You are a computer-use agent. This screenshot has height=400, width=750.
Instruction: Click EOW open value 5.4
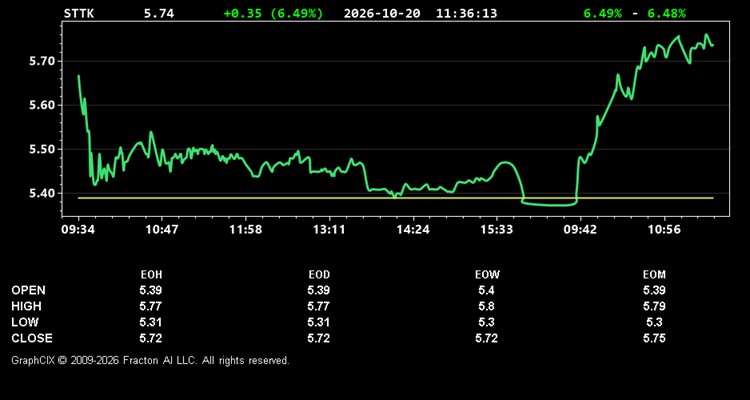coord(486,290)
